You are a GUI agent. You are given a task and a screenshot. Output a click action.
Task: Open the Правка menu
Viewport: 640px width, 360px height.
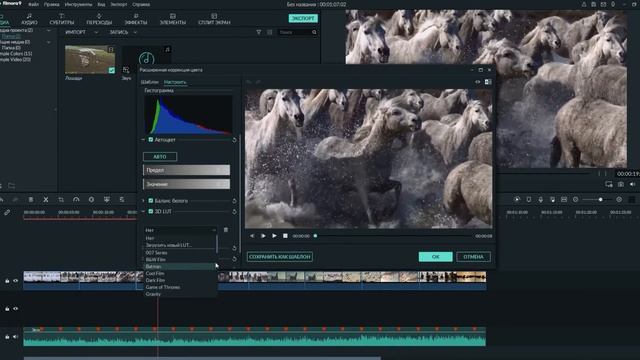click(51, 4)
